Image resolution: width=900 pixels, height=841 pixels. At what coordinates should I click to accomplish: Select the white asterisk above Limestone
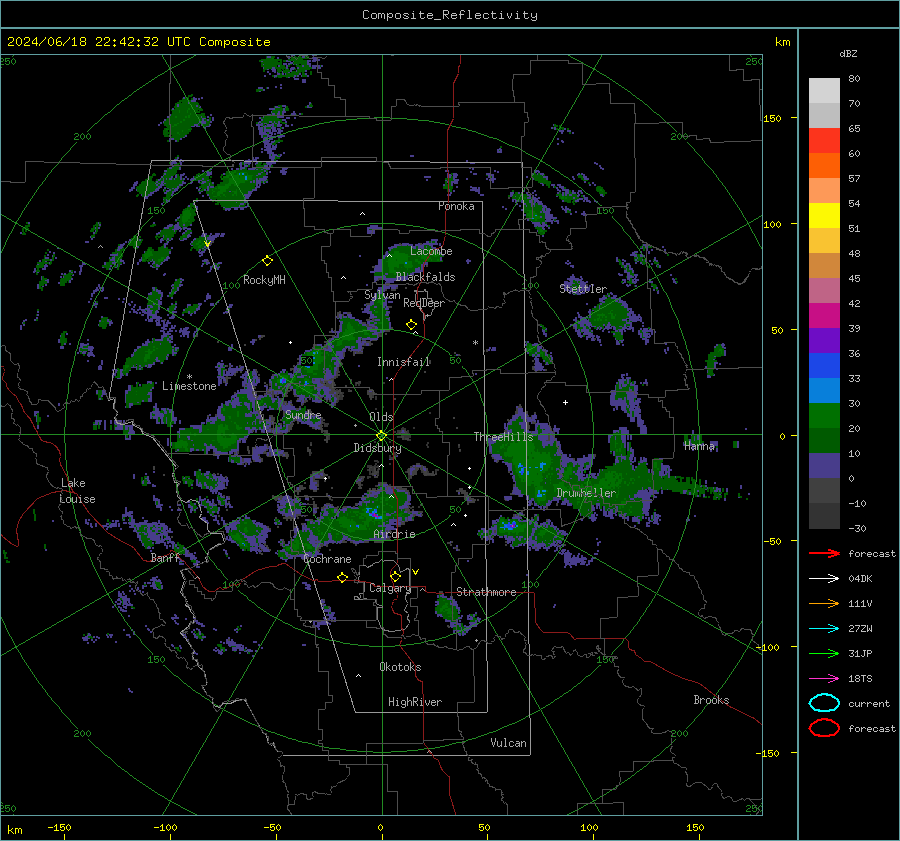(189, 377)
